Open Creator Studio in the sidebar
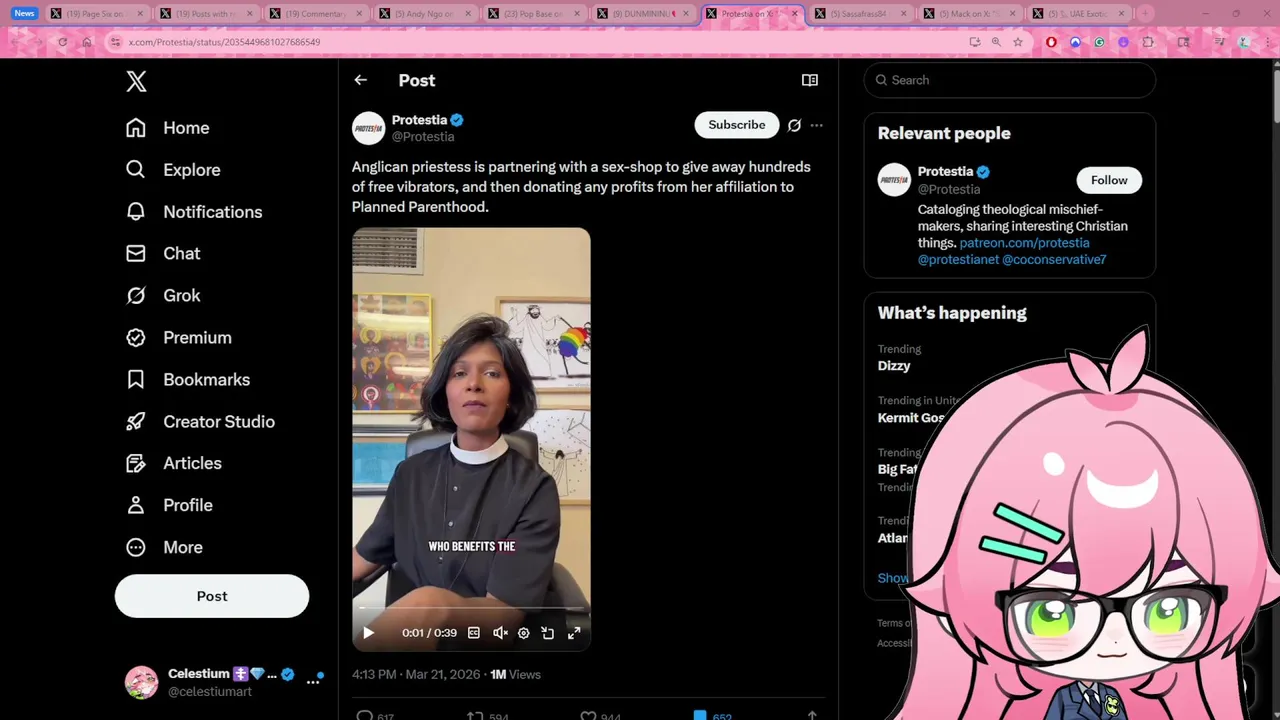 pos(200,422)
